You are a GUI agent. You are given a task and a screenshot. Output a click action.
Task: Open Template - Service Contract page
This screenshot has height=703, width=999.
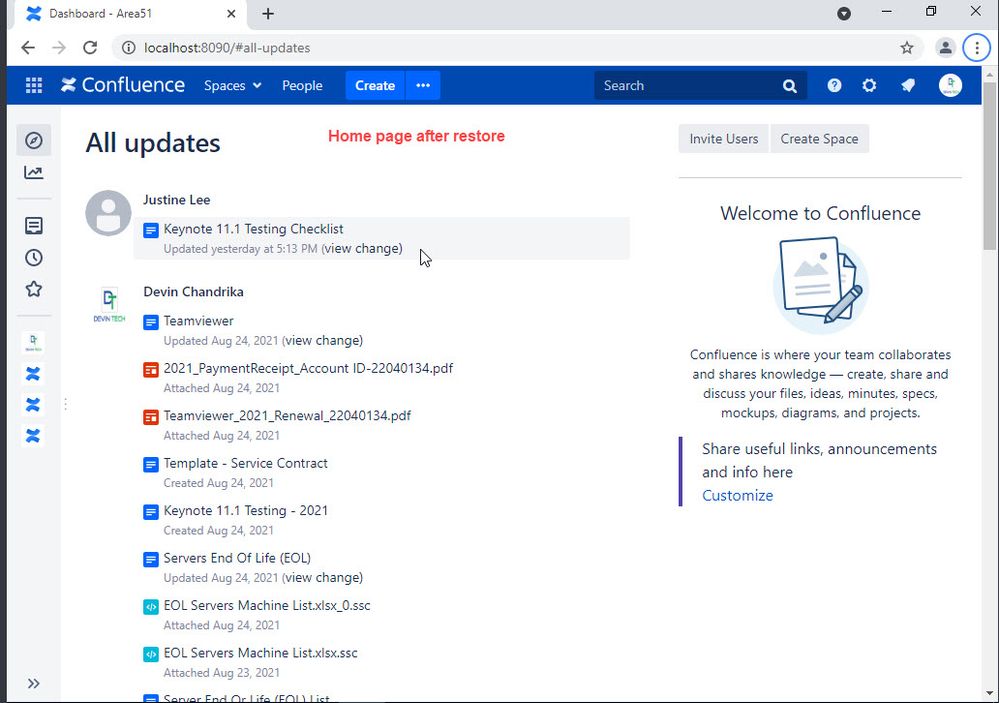click(245, 463)
